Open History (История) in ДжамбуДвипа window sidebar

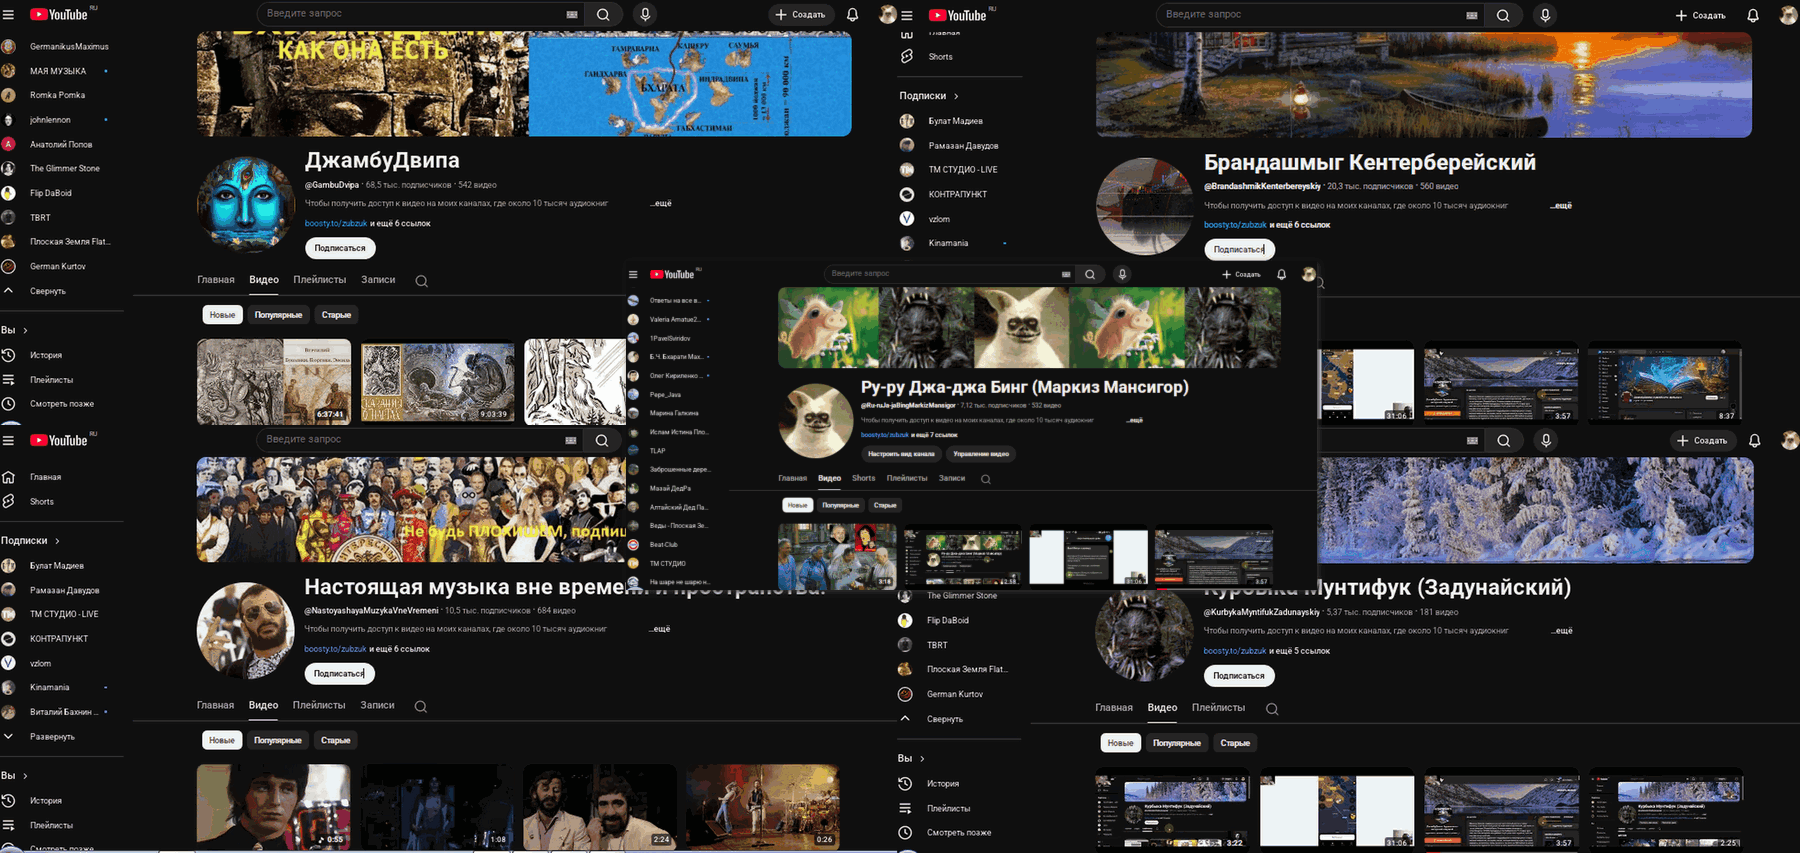[45, 355]
